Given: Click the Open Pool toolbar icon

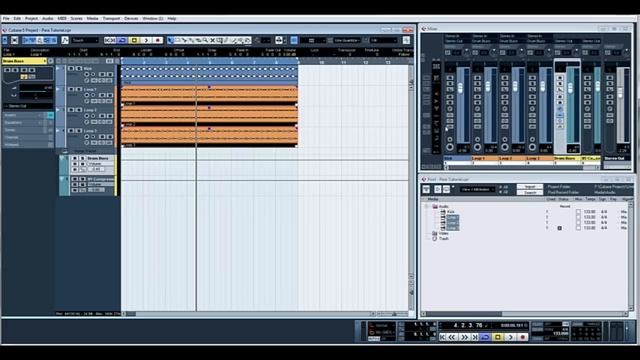Looking at the screenshot, I should coord(47,40).
